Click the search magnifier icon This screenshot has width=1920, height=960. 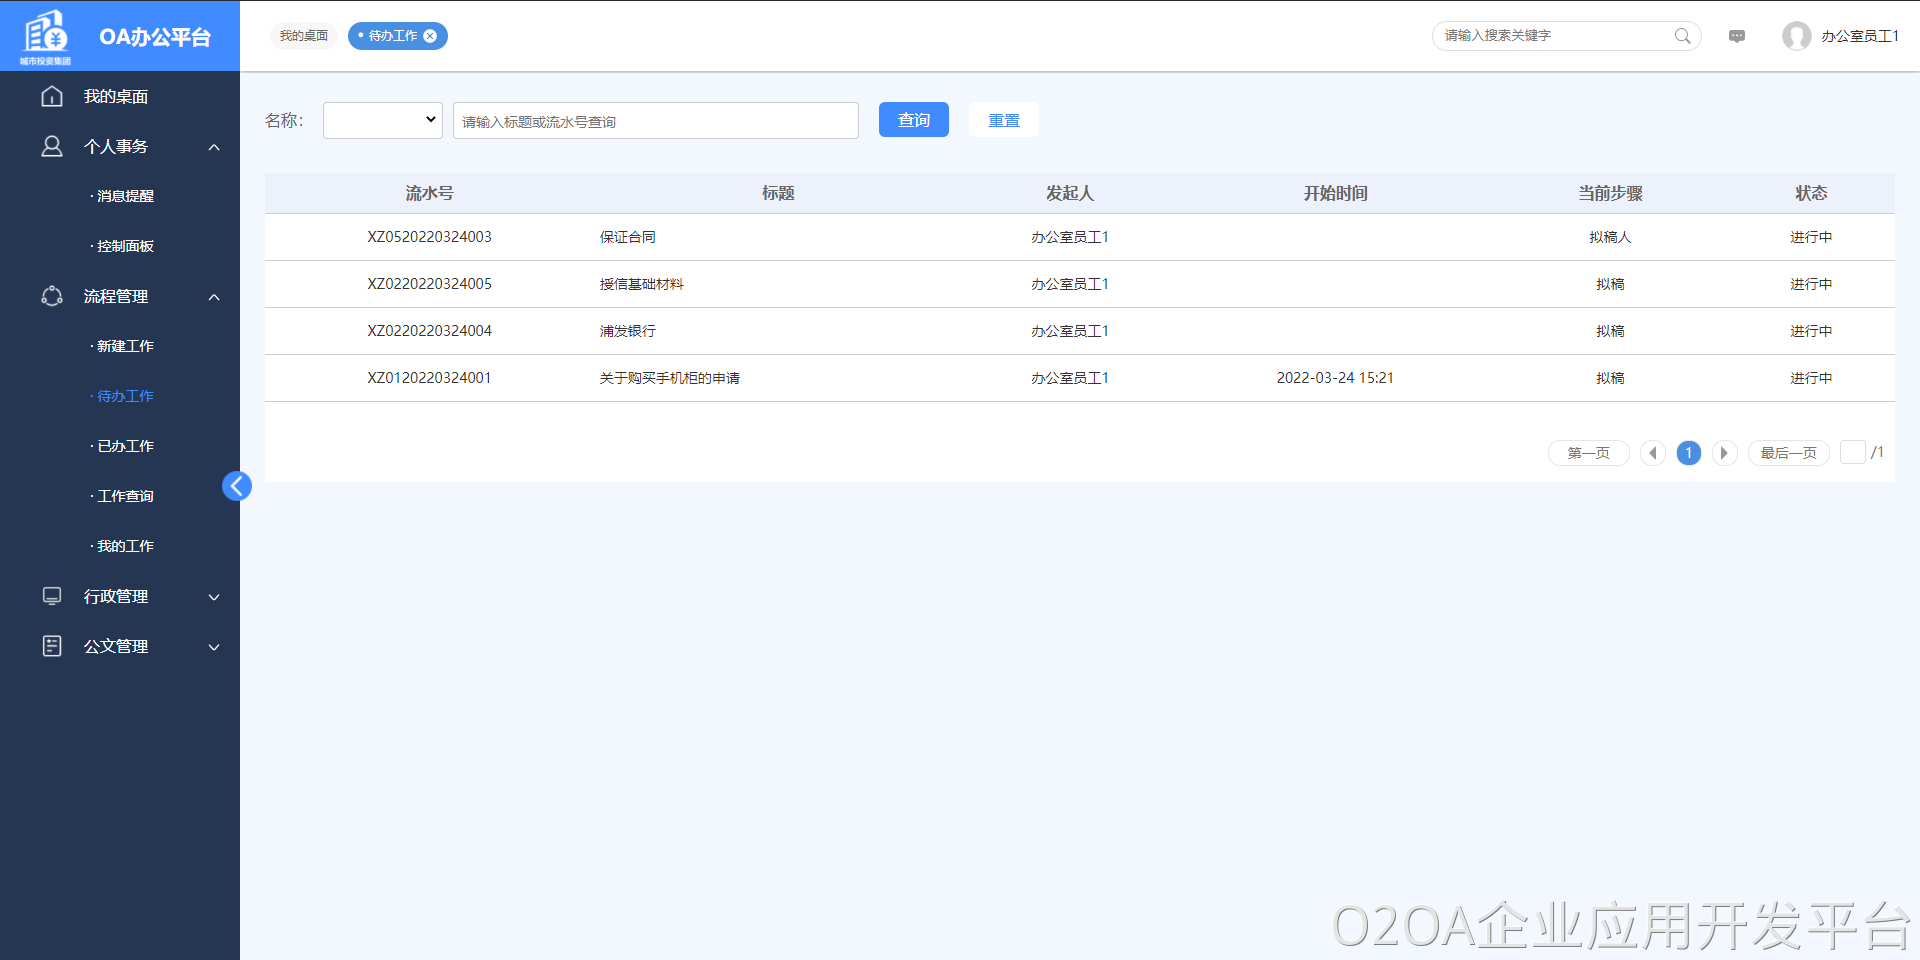tap(1682, 36)
